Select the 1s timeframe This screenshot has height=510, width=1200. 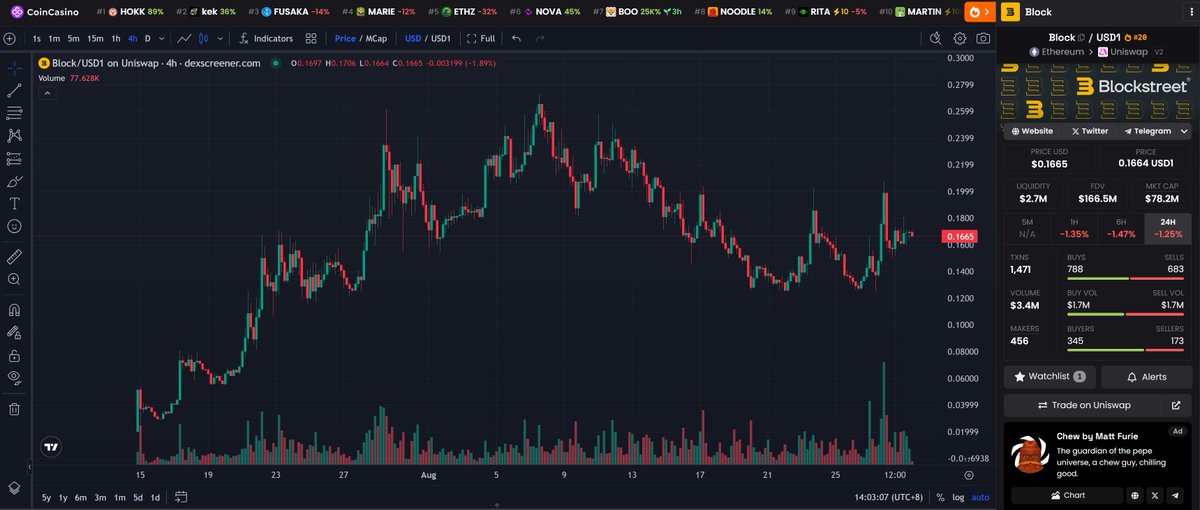(37, 38)
